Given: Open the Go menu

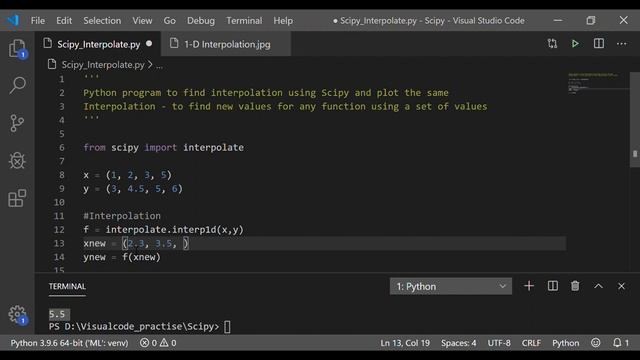Looking at the screenshot, I should (x=169, y=20).
